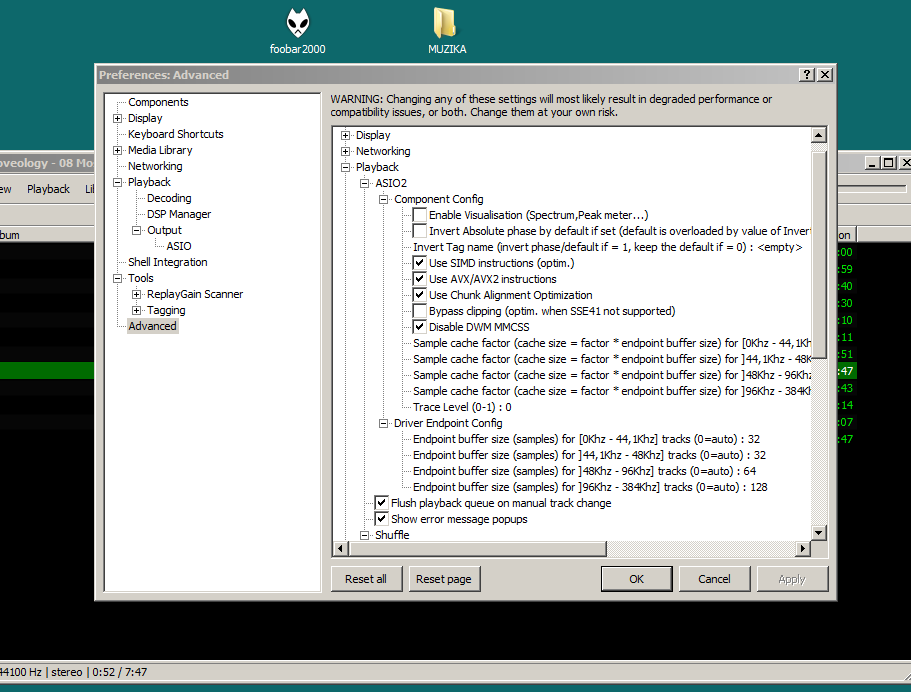Select Endpoint buffer size ]48Khz - 96Khz] : 64
The width and height of the screenshot is (911, 692).
584,471
